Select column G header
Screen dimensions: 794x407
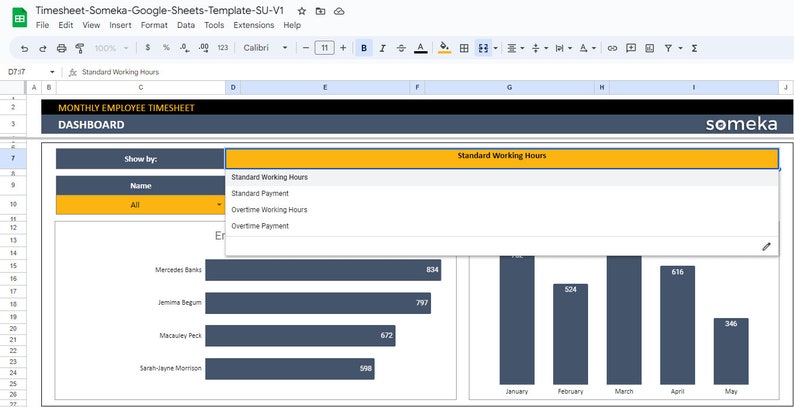coord(509,88)
